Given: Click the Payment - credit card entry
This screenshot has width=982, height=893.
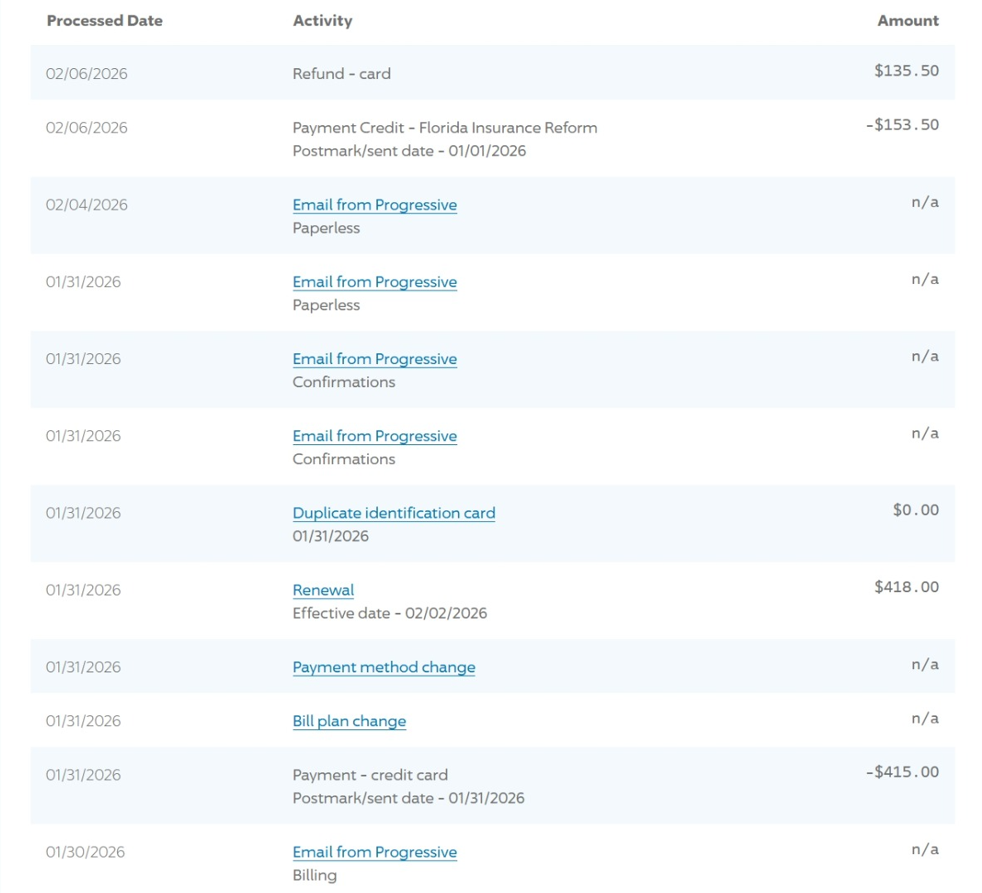Looking at the screenshot, I should coord(370,775).
